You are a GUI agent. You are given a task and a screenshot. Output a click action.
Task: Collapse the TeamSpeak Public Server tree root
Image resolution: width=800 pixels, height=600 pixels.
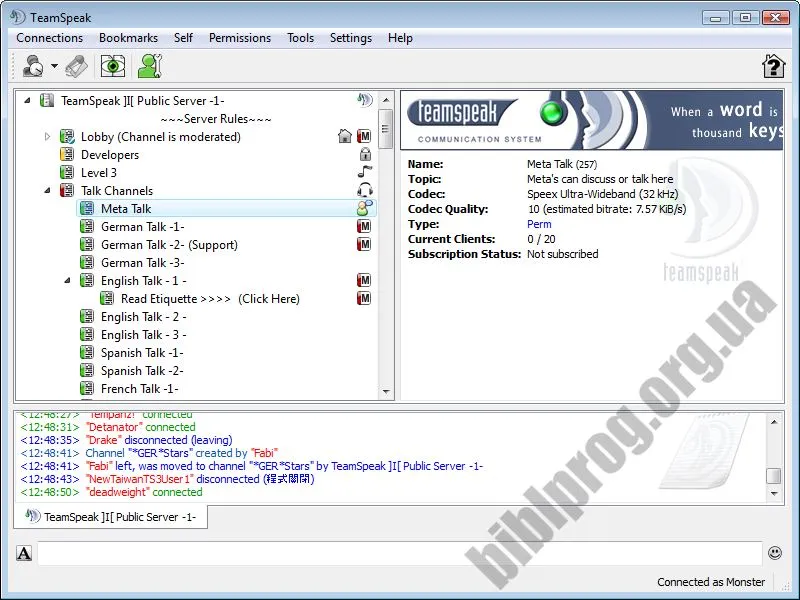tap(28, 101)
